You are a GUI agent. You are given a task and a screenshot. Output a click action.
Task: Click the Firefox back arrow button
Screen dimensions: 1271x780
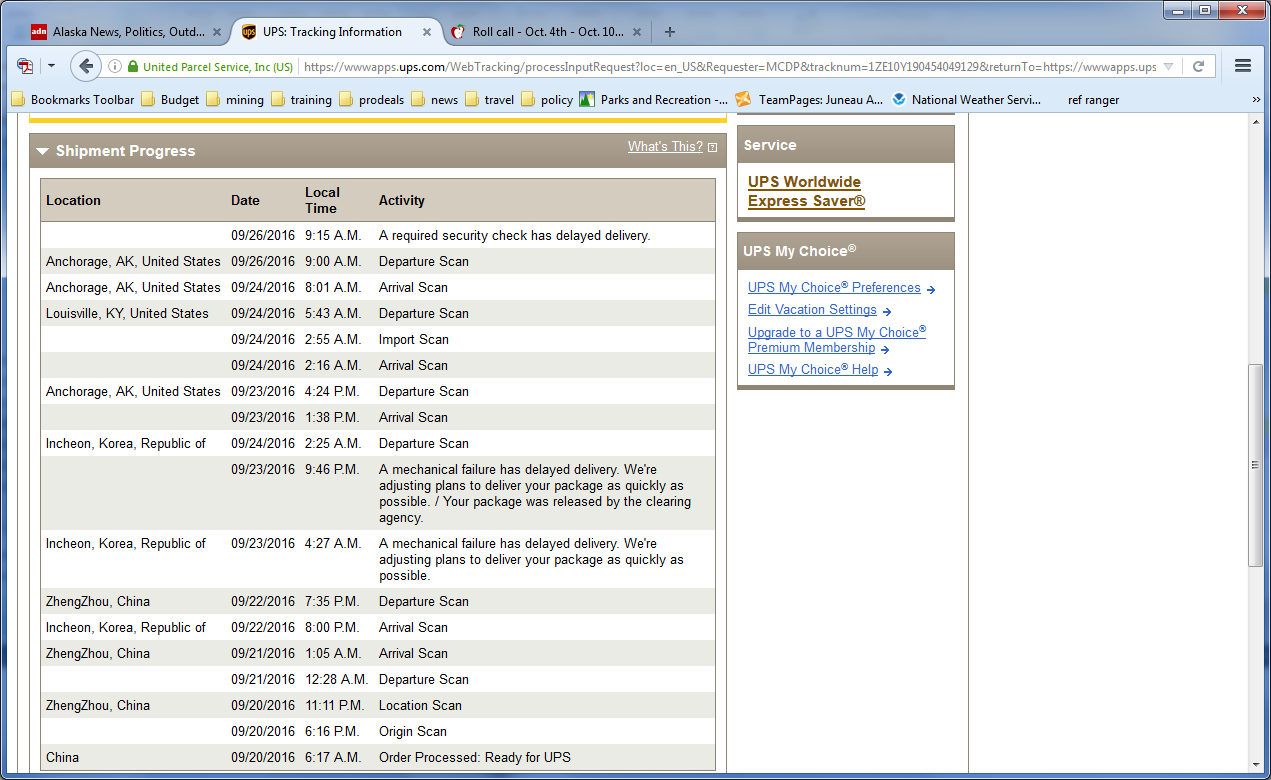coord(86,66)
